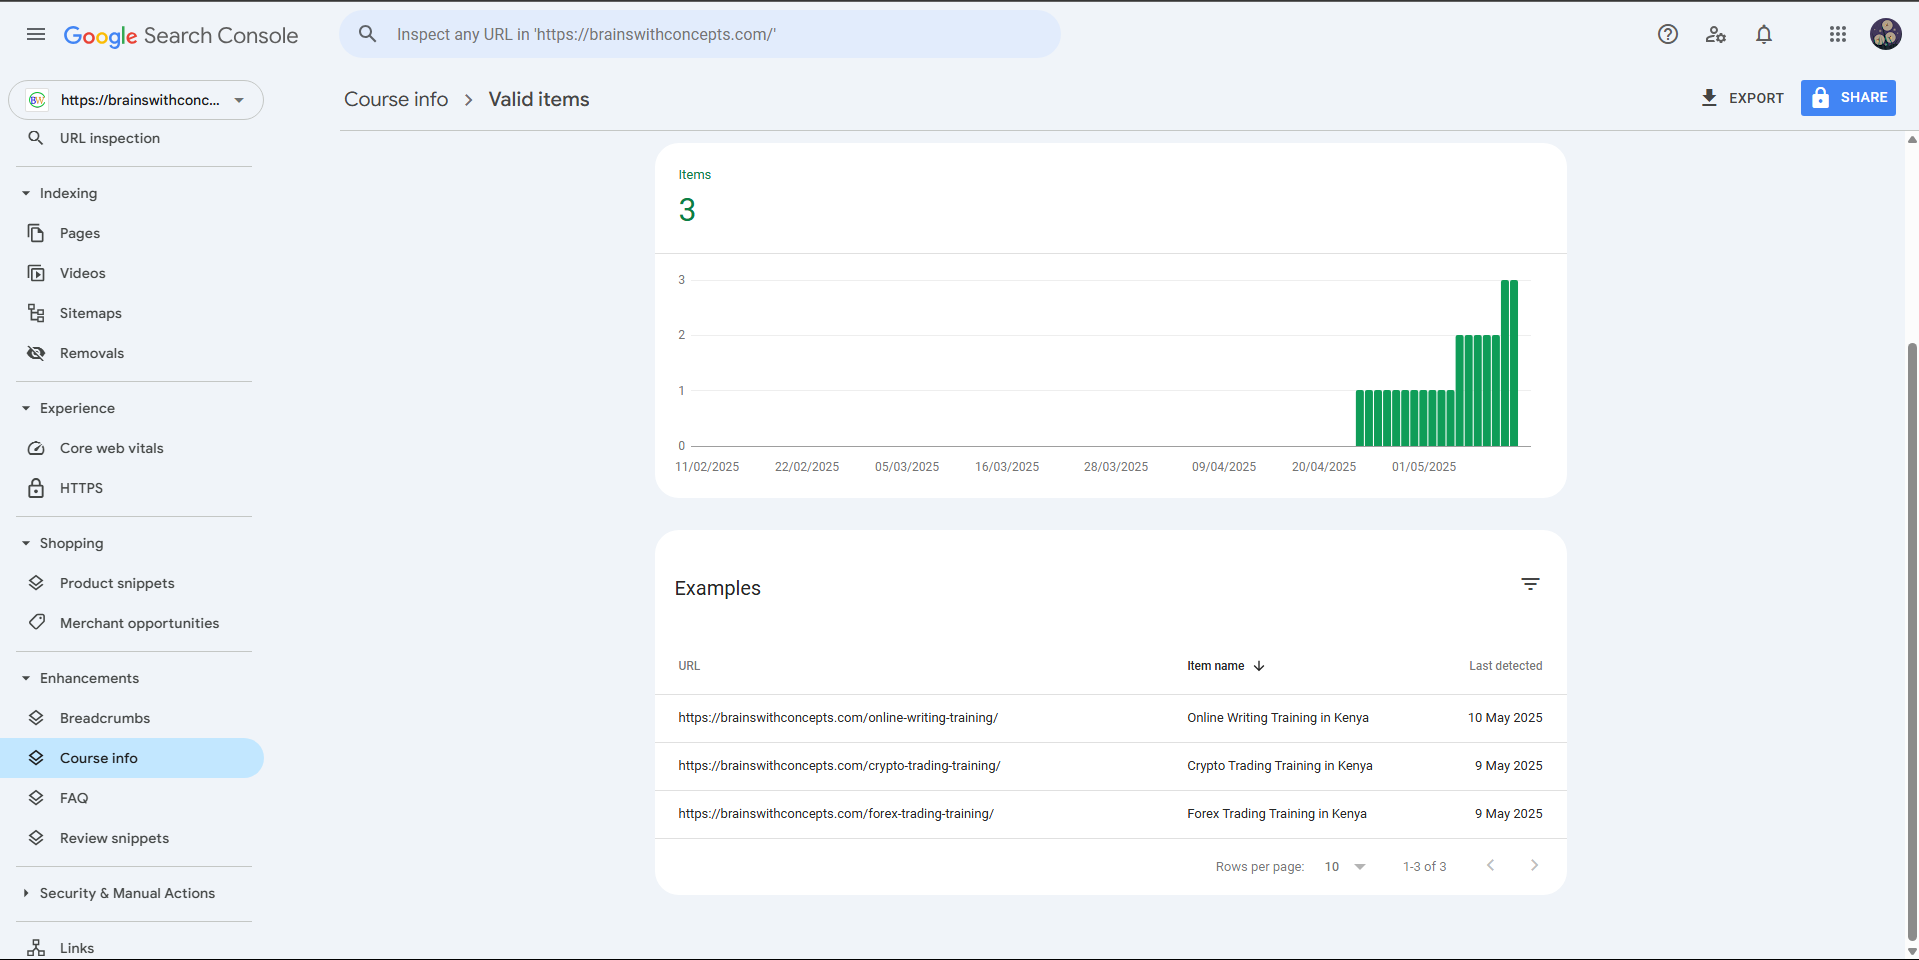The image size is (1919, 960).
Task: Click the Review snippets layers icon
Action: (36, 838)
